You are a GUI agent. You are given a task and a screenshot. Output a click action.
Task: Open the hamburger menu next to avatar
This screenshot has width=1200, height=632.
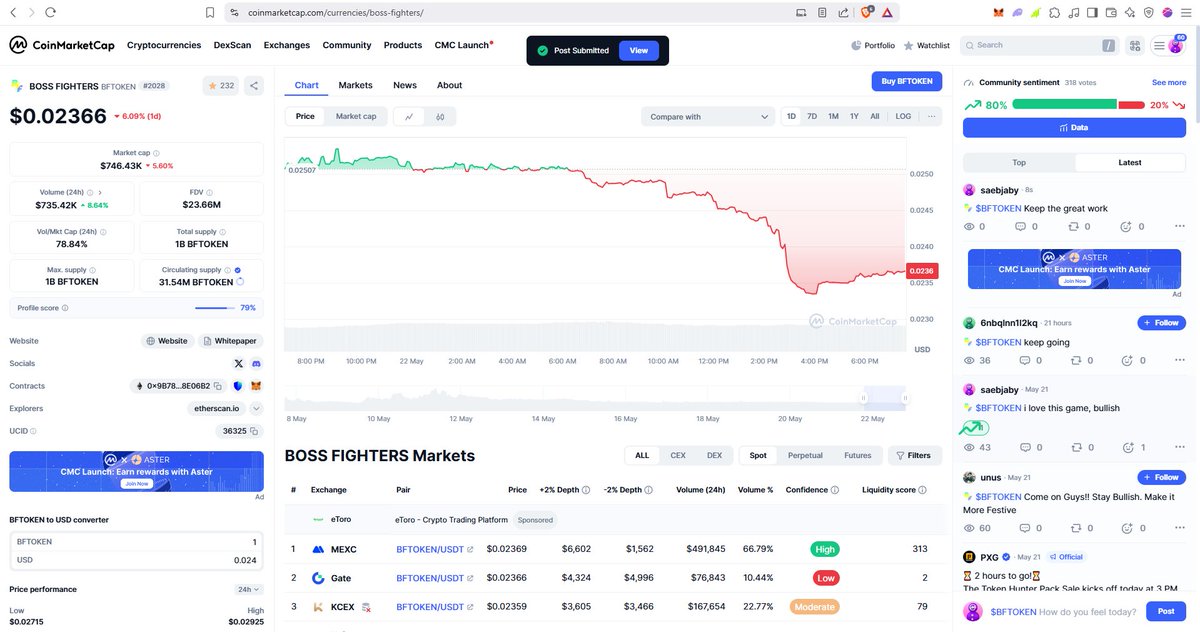tap(1159, 45)
